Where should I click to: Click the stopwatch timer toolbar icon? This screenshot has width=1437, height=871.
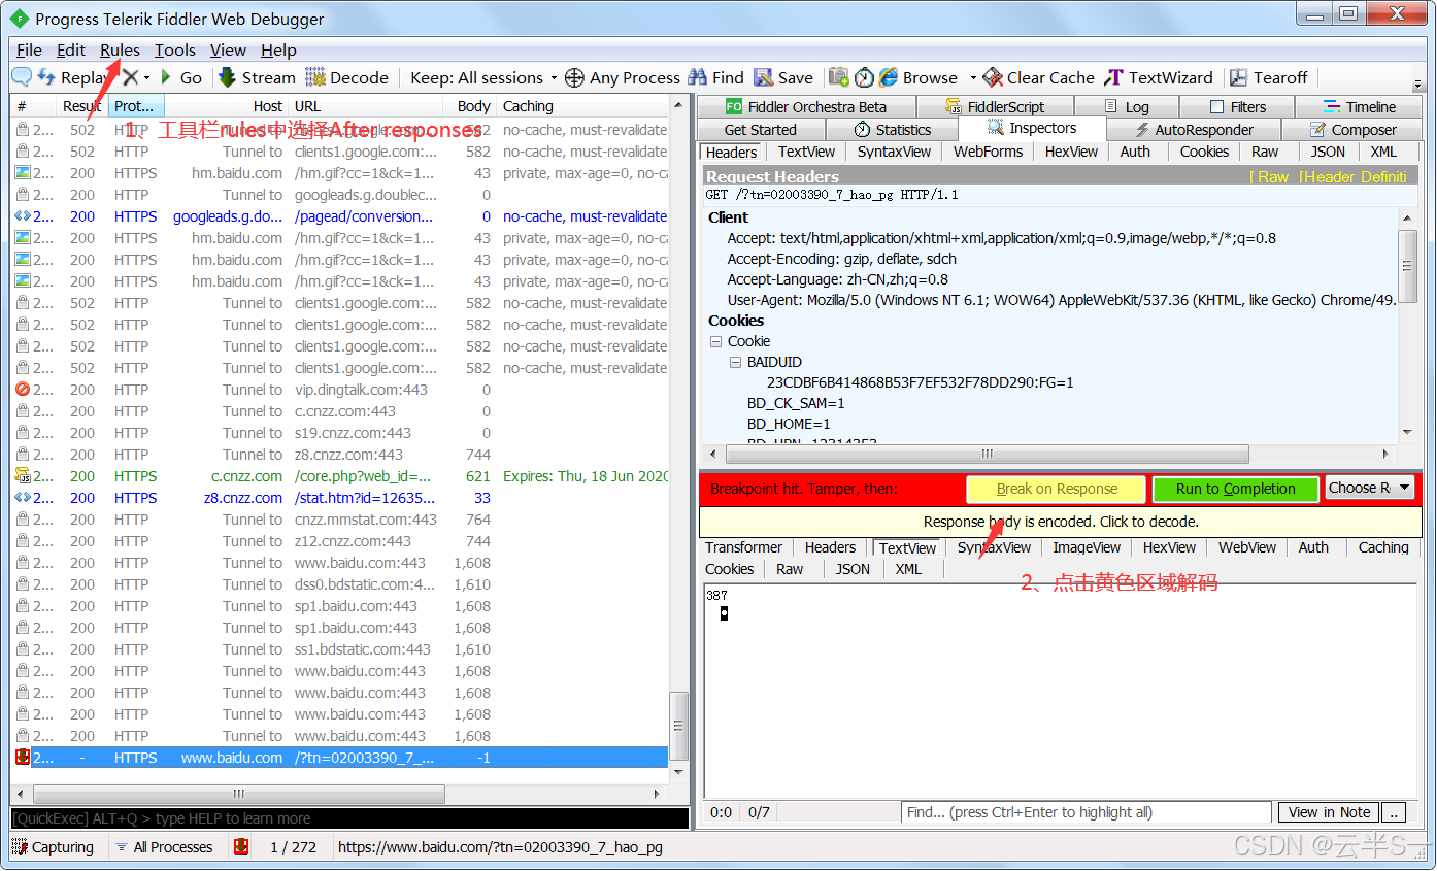864,77
